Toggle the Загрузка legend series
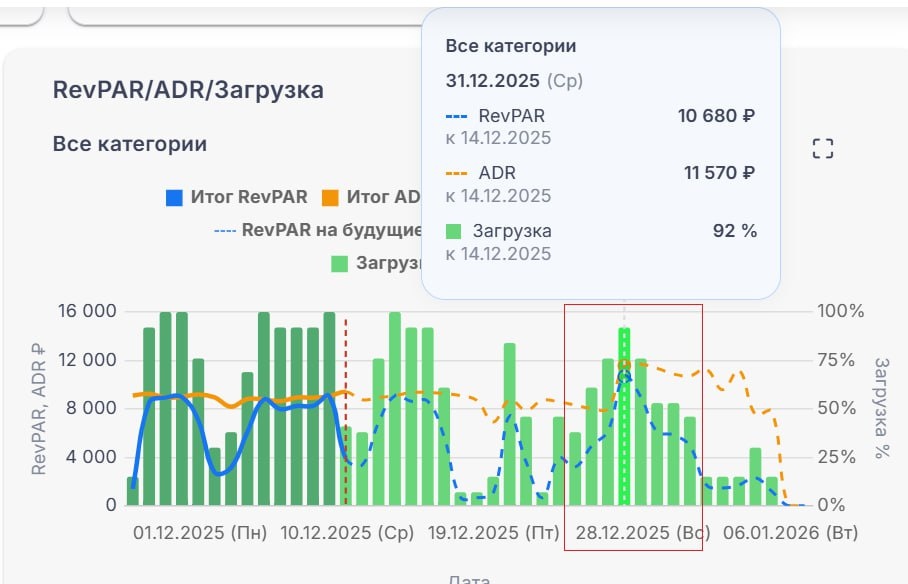908x584 pixels. coord(376,263)
